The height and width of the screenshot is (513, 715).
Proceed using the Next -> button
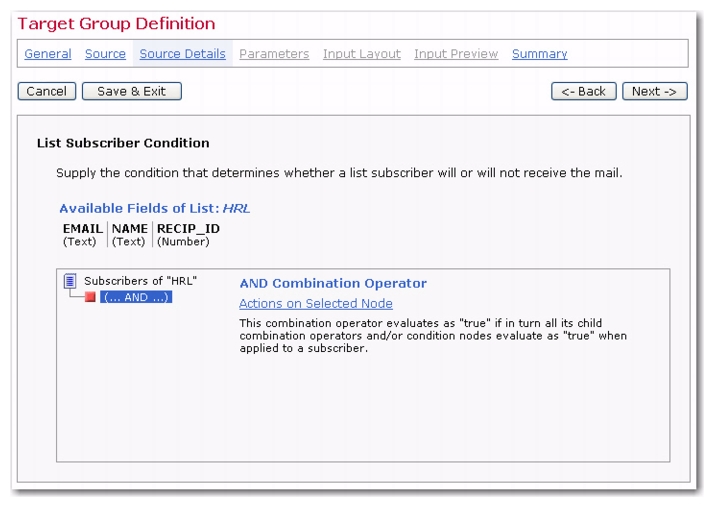(x=654, y=91)
